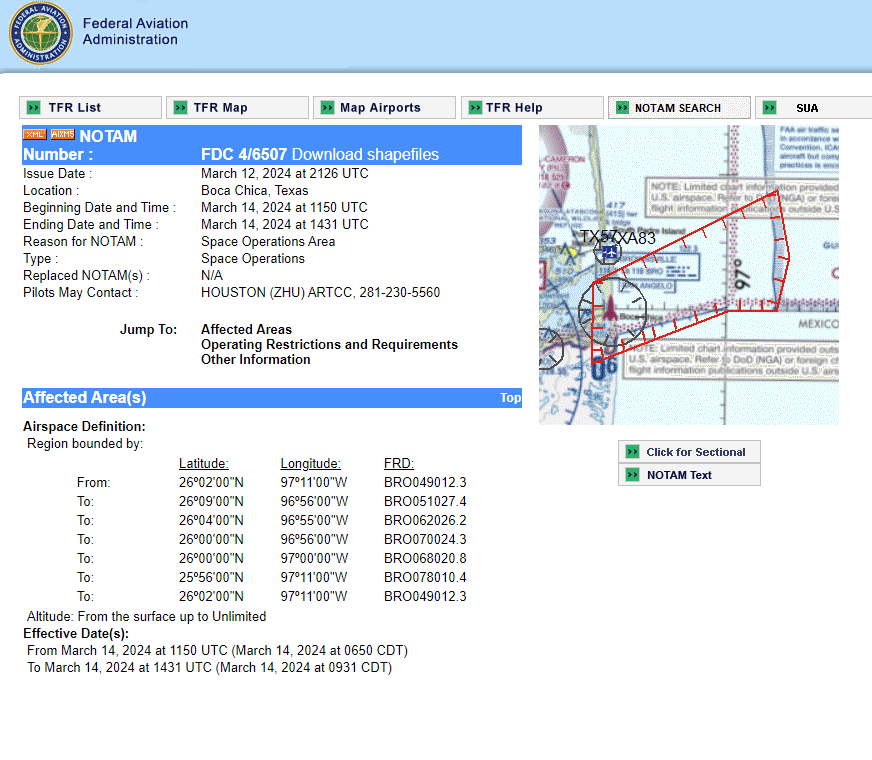Screen dimensions: 872x760
Task: Click the 'Latitude:' column header
Action: (x=204, y=463)
